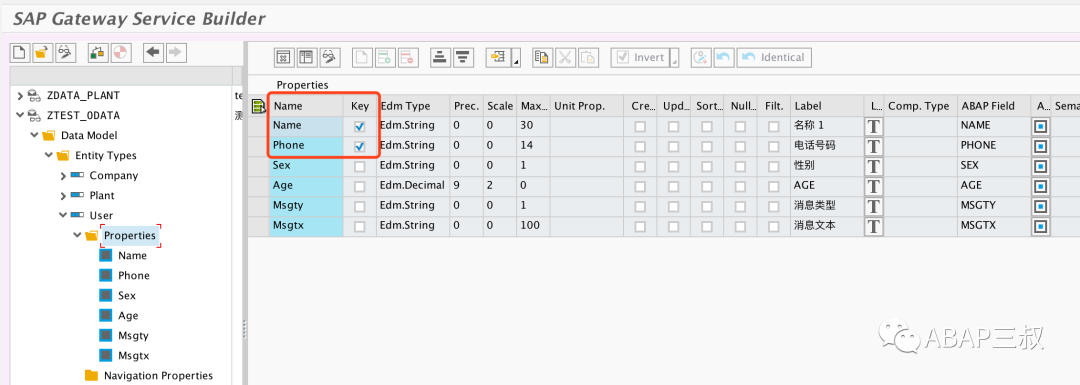Click the filter icon button with dropdown
The width and height of the screenshot is (1080, 385).
[x=498, y=58]
